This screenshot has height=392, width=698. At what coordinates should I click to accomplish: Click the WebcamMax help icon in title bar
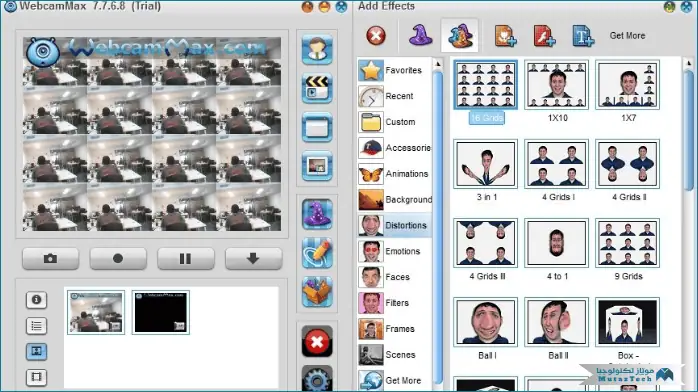click(308, 7)
